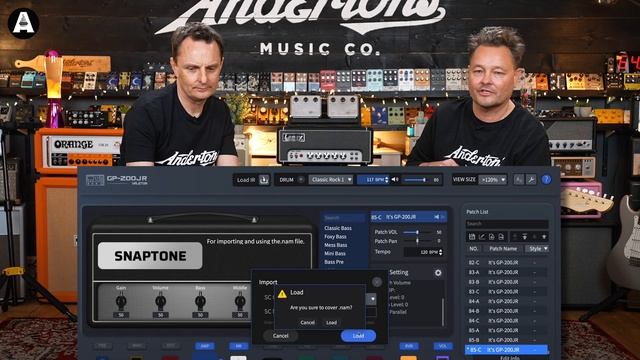Click the Bass knob on the amp
Viewport: 640px width, 360px height.
point(200,302)
